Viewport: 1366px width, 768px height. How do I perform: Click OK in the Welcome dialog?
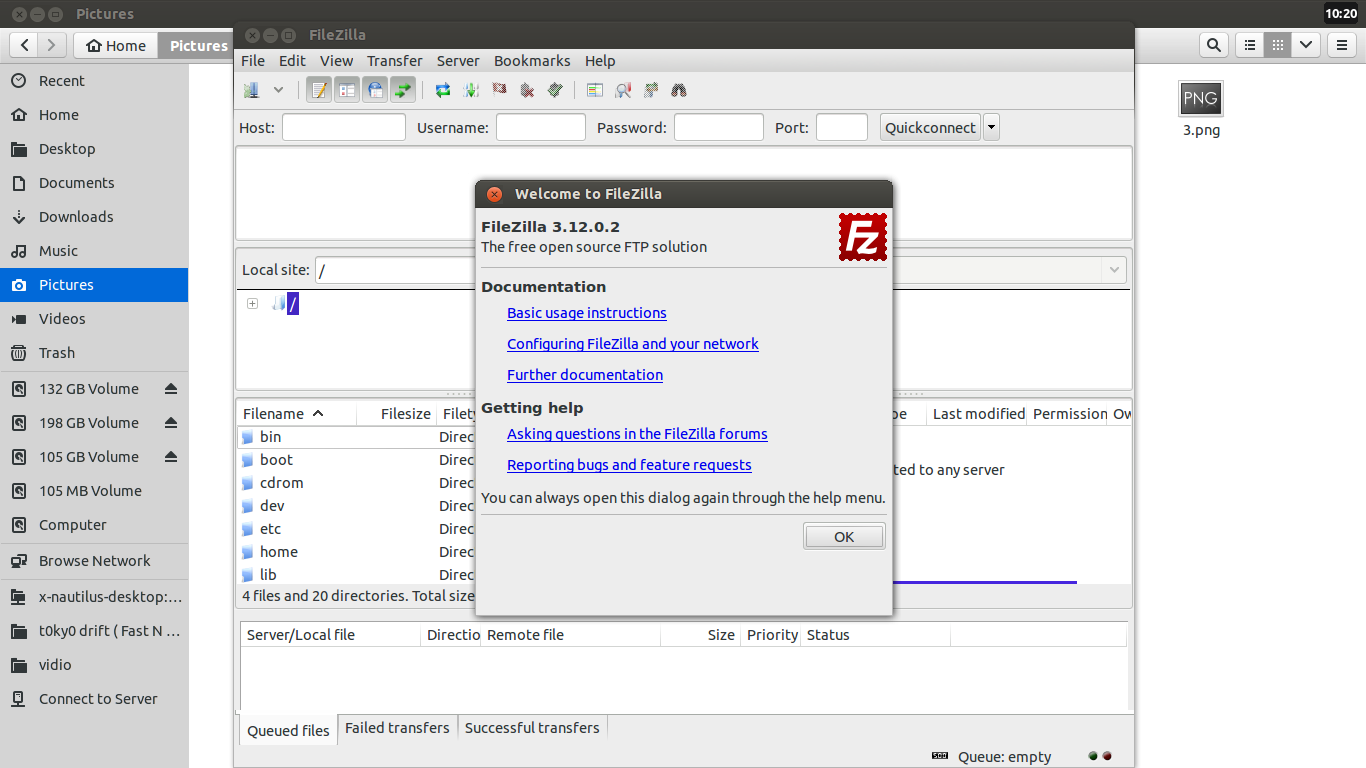click(844, 537)
